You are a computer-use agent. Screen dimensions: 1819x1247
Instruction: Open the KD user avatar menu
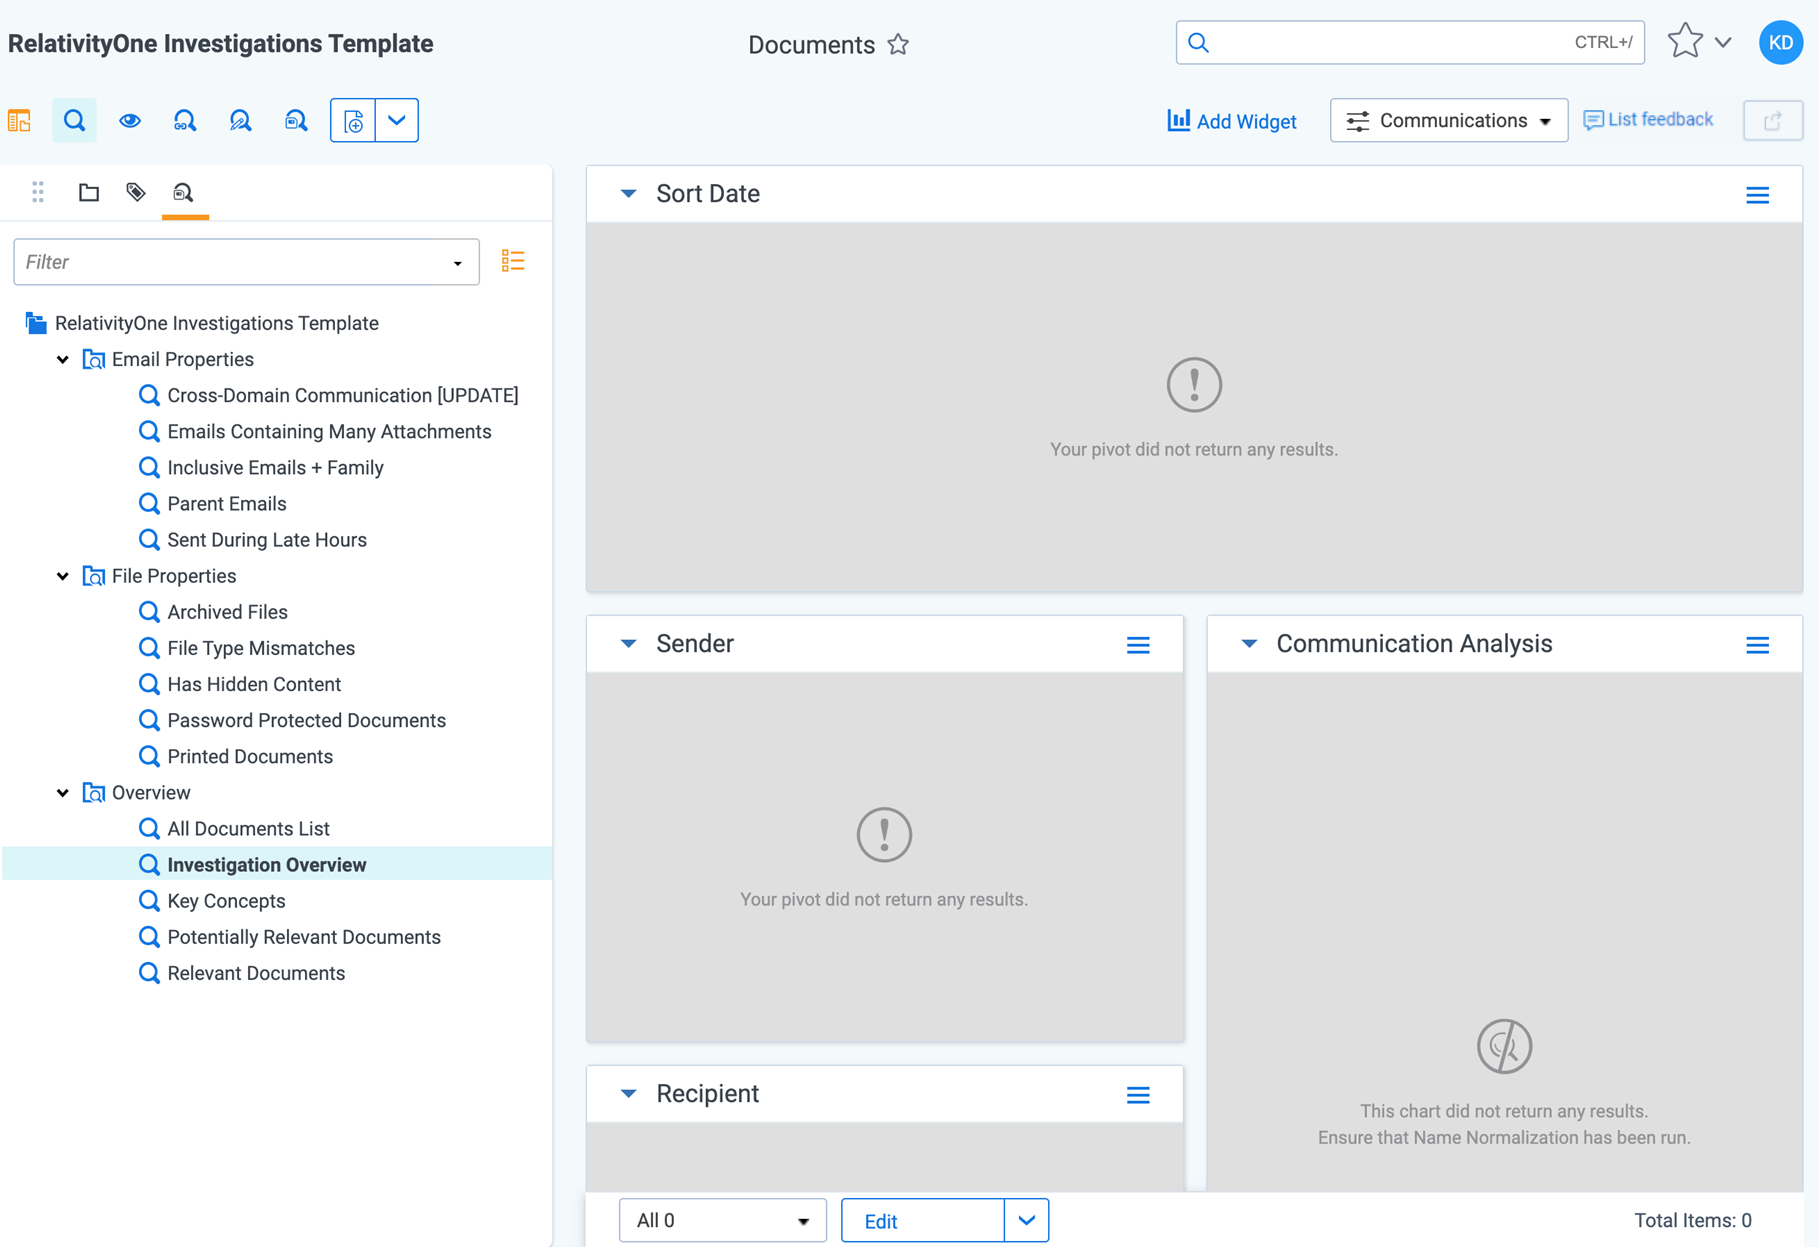[1781, 42]
